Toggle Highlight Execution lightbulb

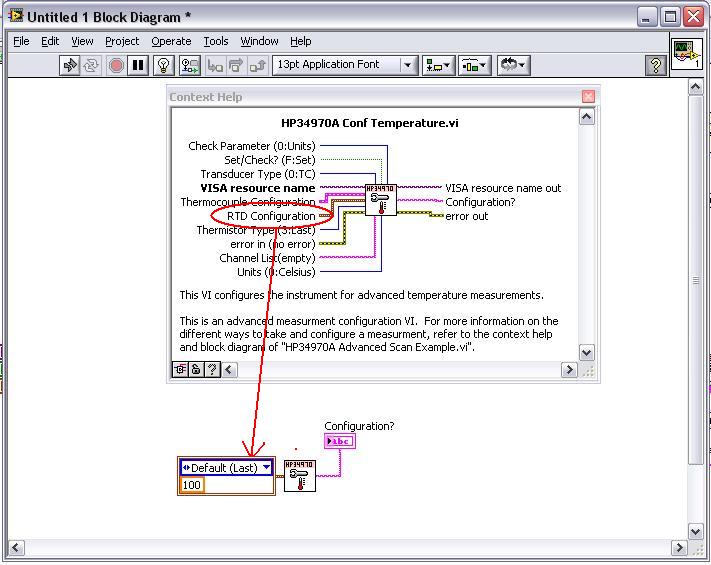(x=164, y=65)
